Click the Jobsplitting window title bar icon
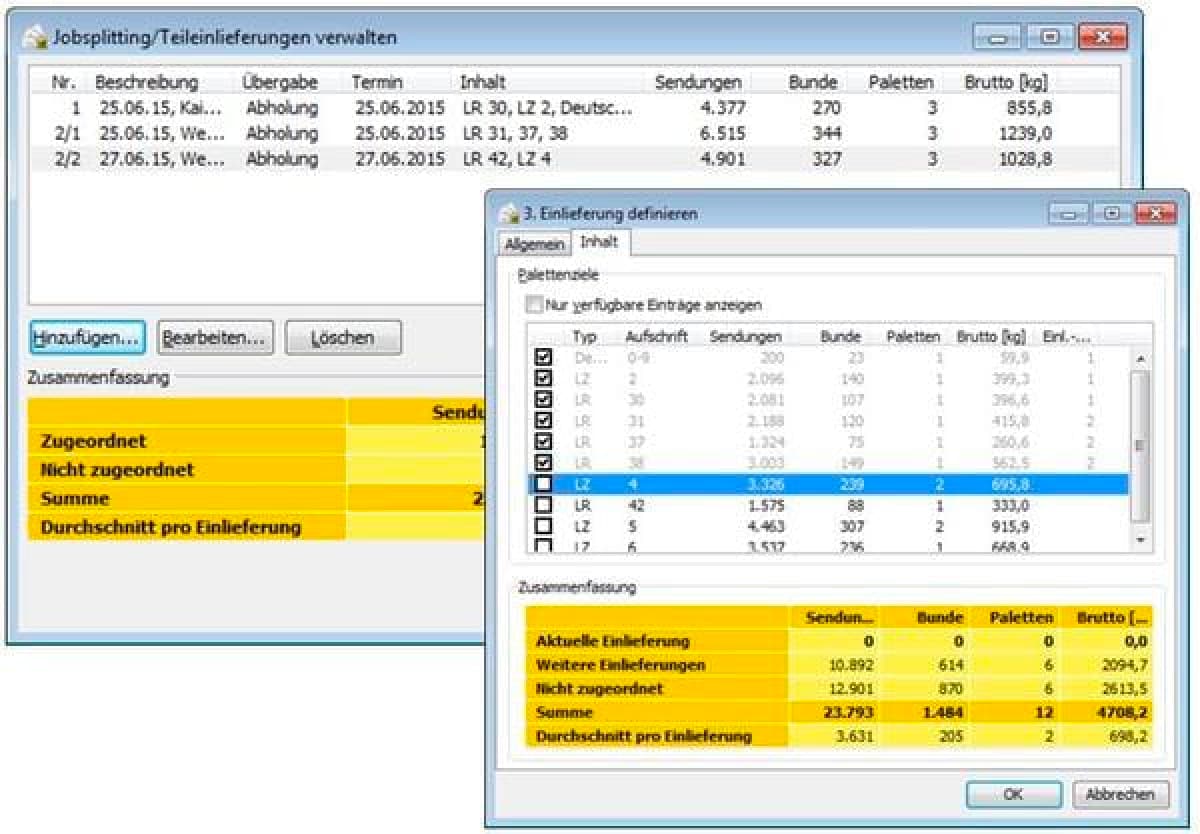The height and width of the screenshot is (834, 1200). coord(35,37)
